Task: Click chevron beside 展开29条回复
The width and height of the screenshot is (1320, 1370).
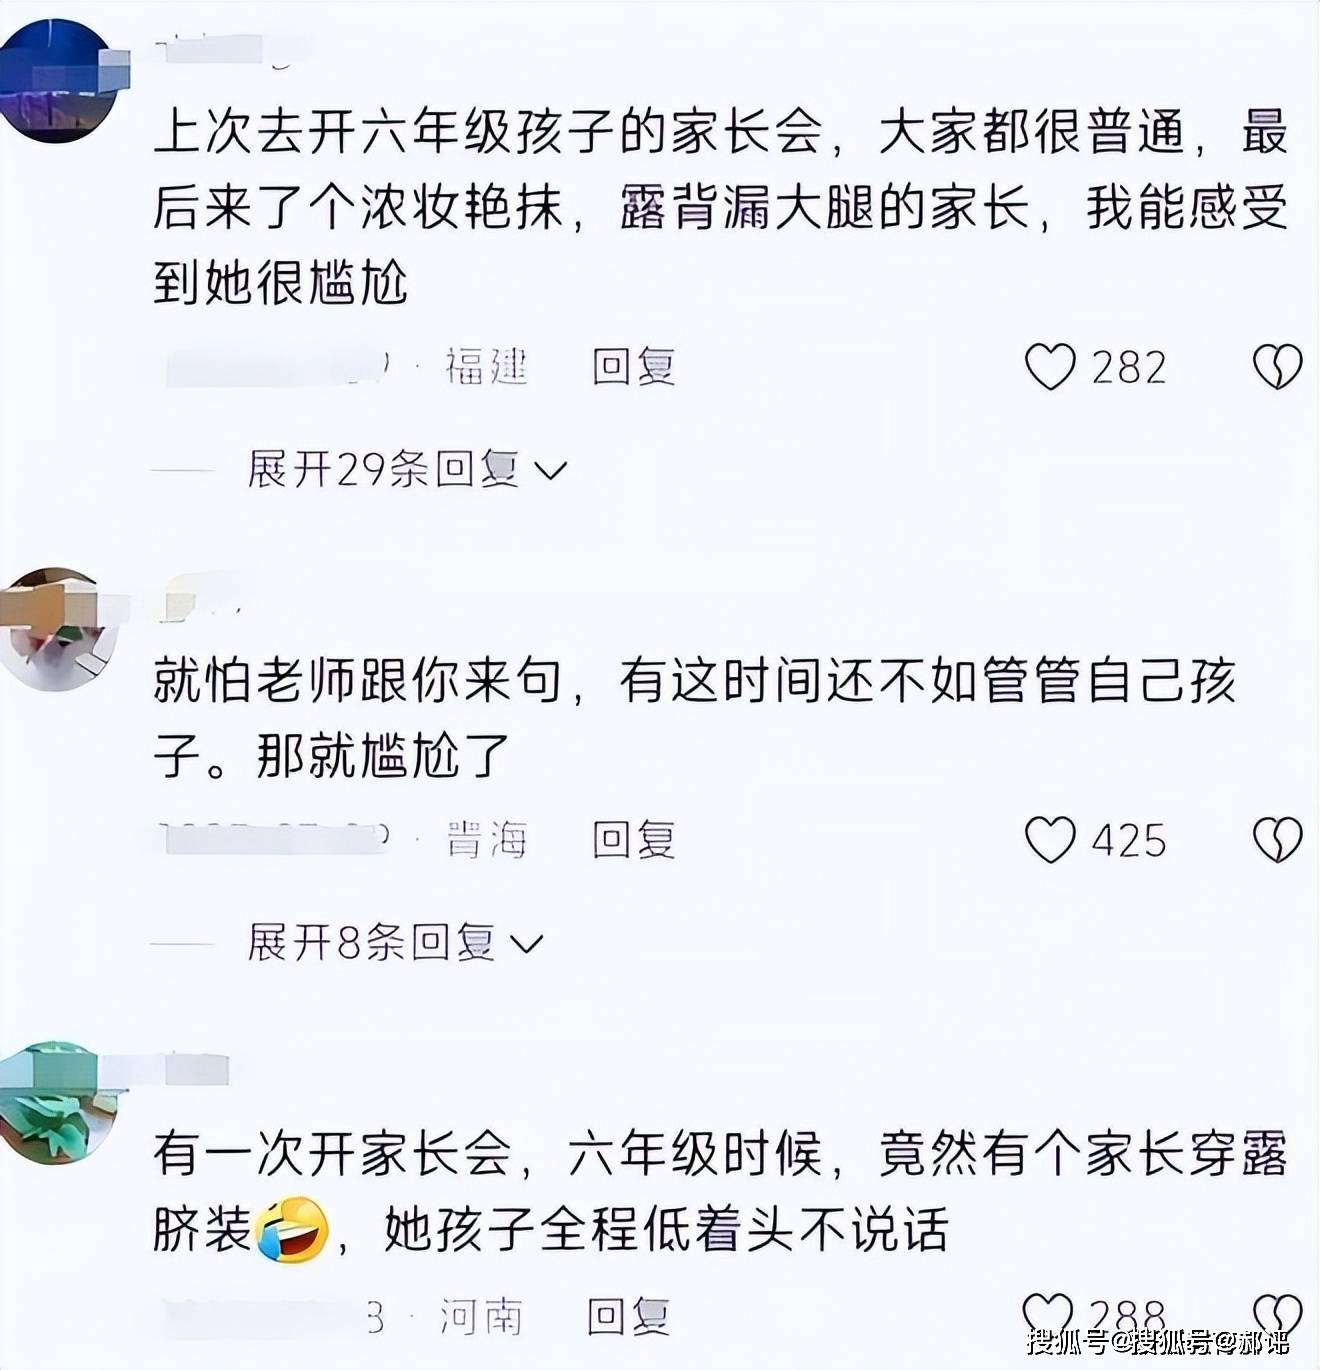Action: coord(551,470)
